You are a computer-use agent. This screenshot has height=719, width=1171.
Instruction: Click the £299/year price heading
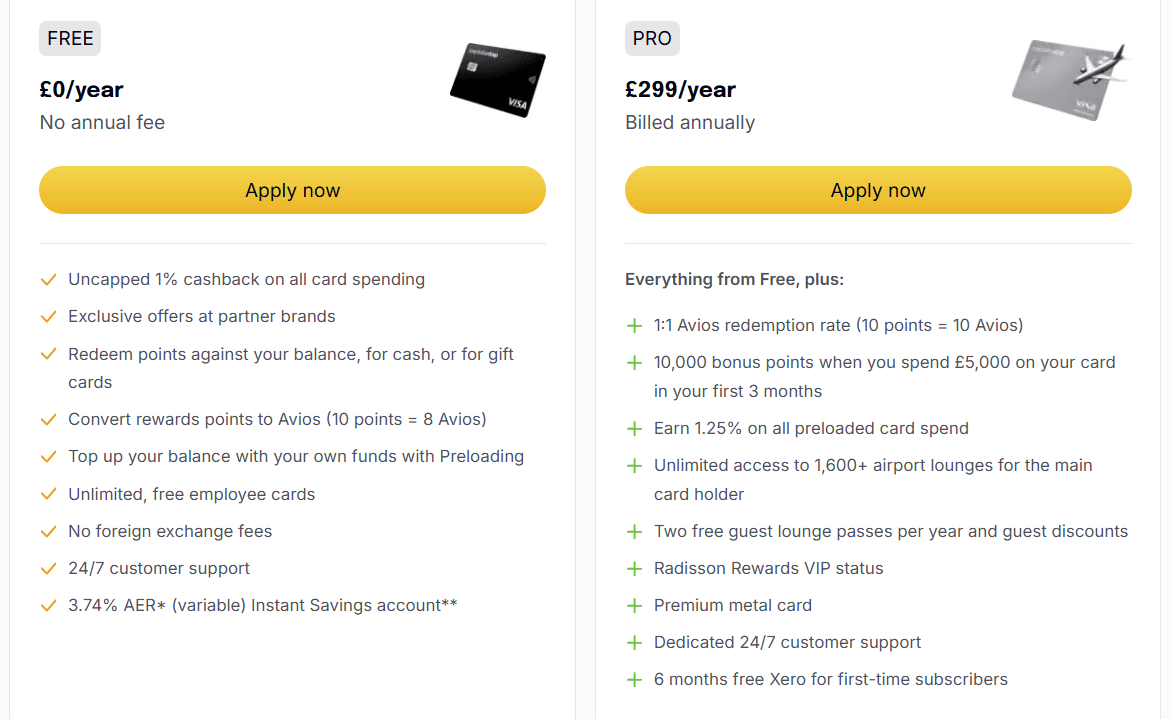680,90
